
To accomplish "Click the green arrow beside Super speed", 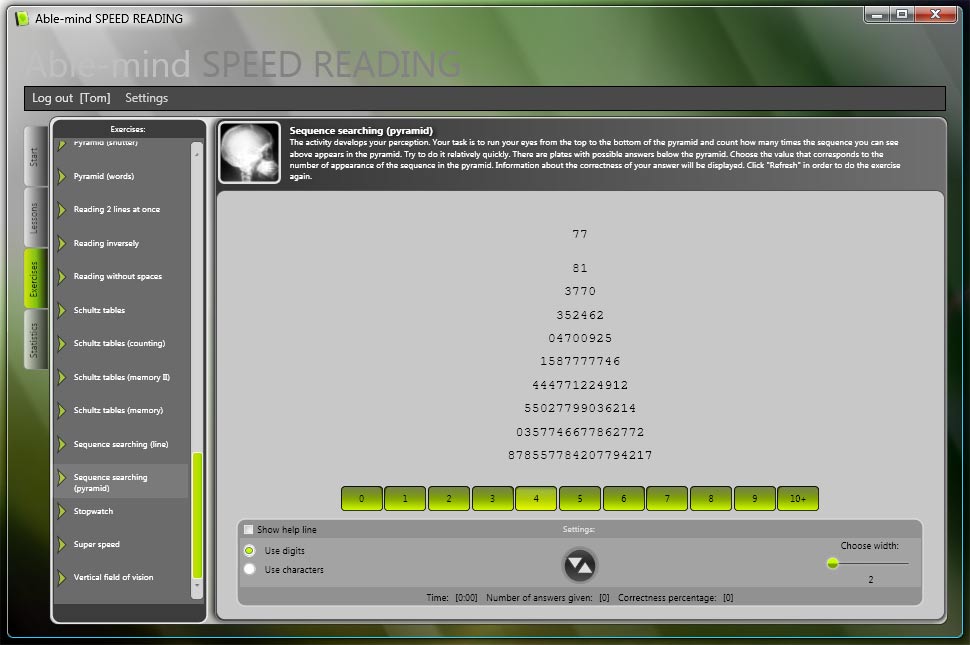I will click(61, 544).
